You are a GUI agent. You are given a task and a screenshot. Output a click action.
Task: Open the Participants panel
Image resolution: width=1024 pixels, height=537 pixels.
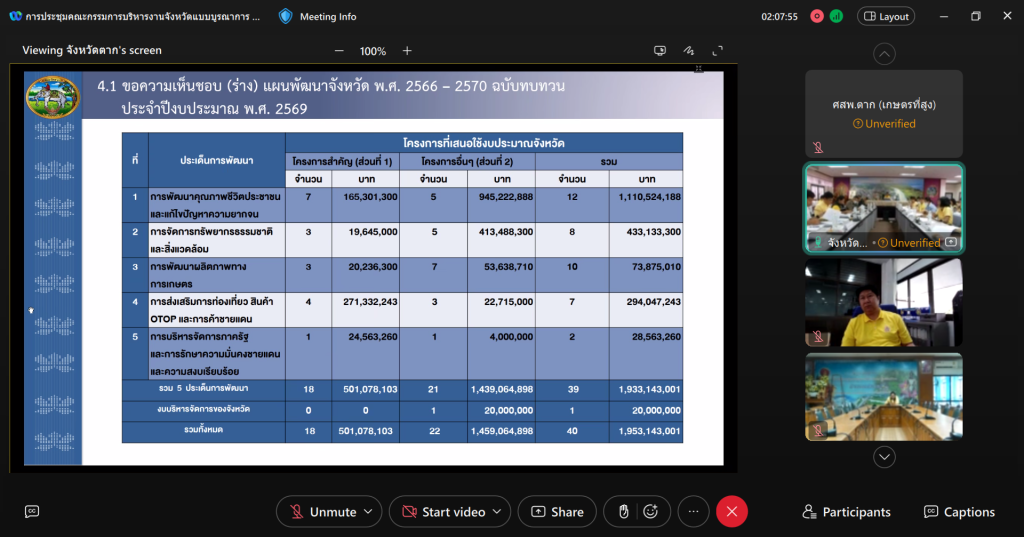(x=846, y=512)
